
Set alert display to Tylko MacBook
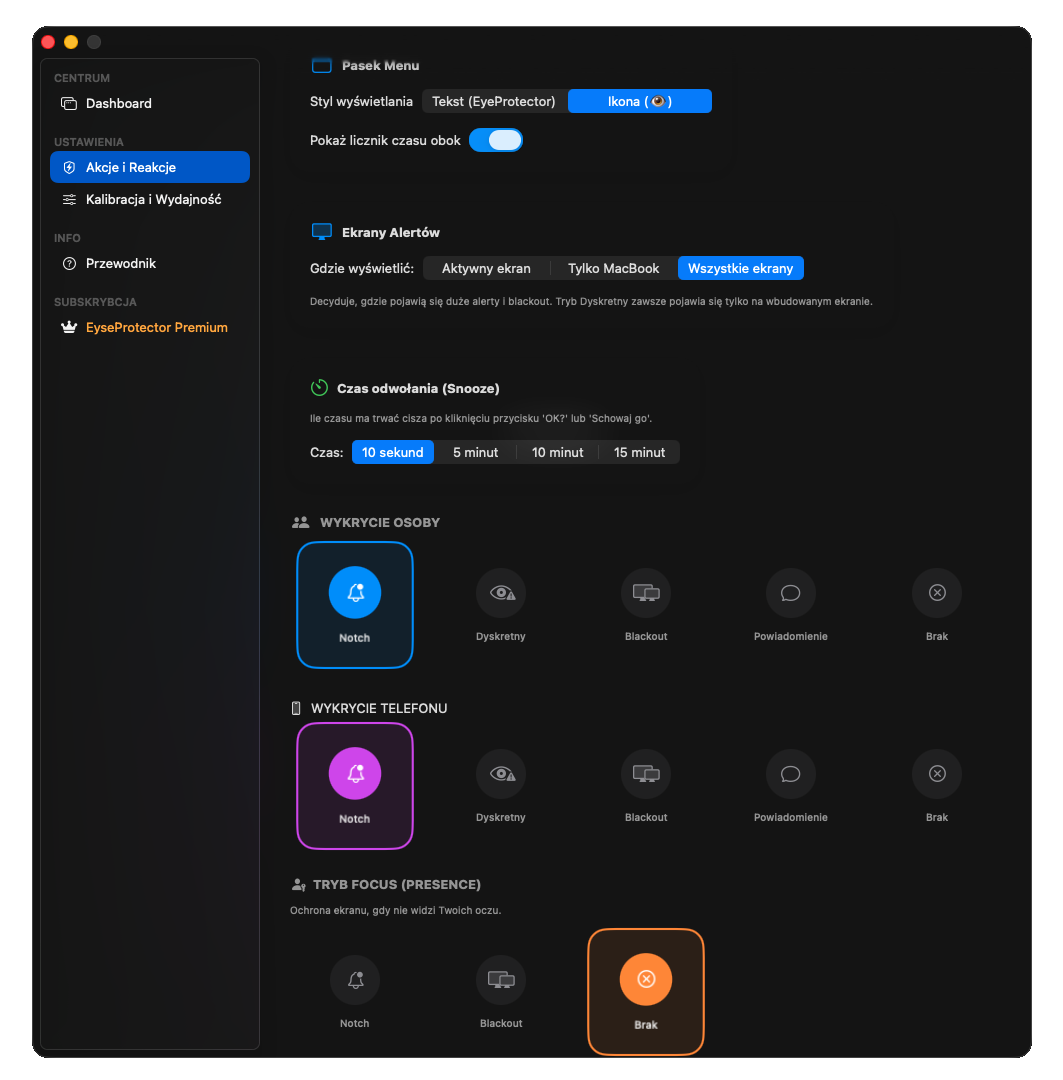point(614,268)
